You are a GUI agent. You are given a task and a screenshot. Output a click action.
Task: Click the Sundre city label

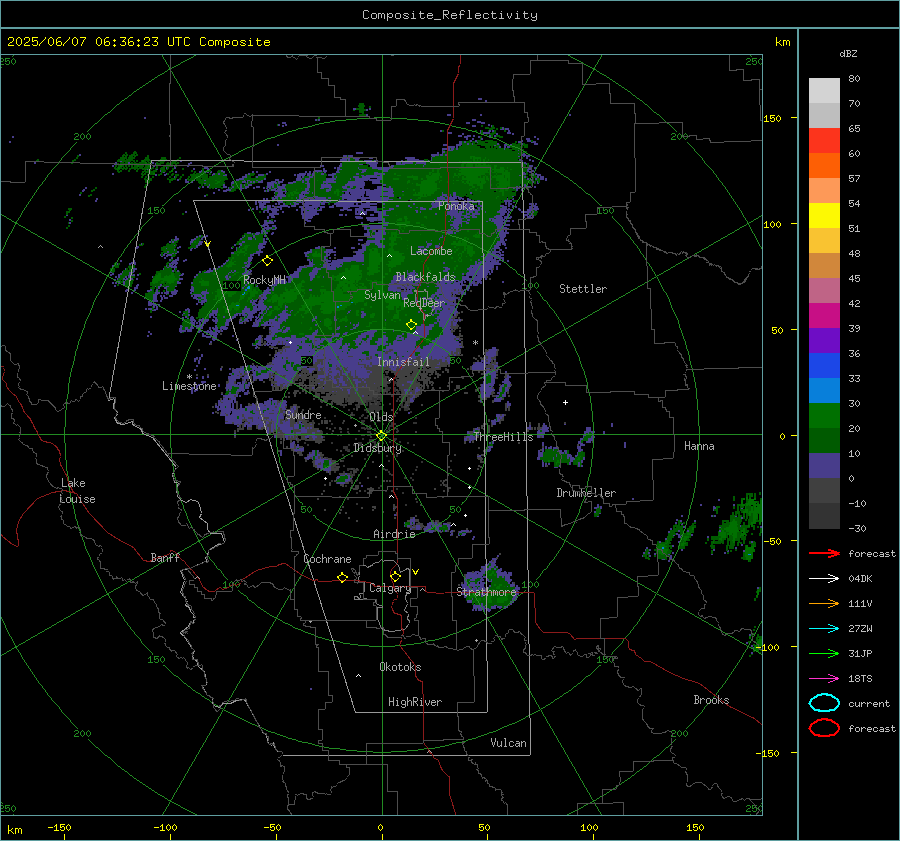click(x=303, y=415)
